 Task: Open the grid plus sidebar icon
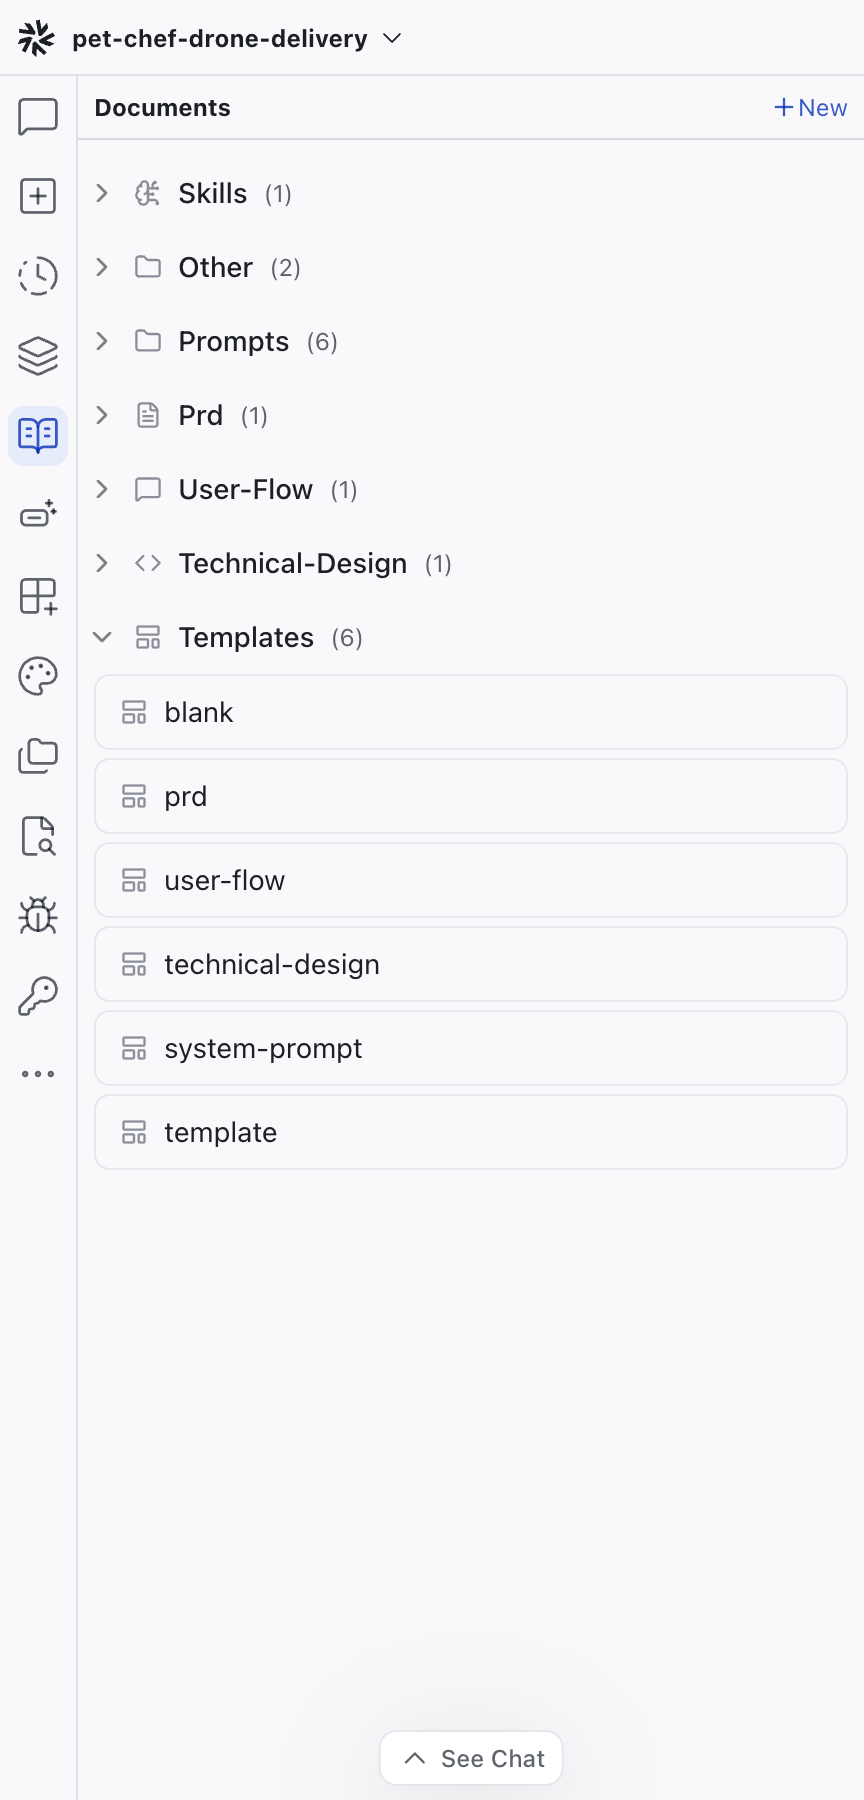pos(38,596)
